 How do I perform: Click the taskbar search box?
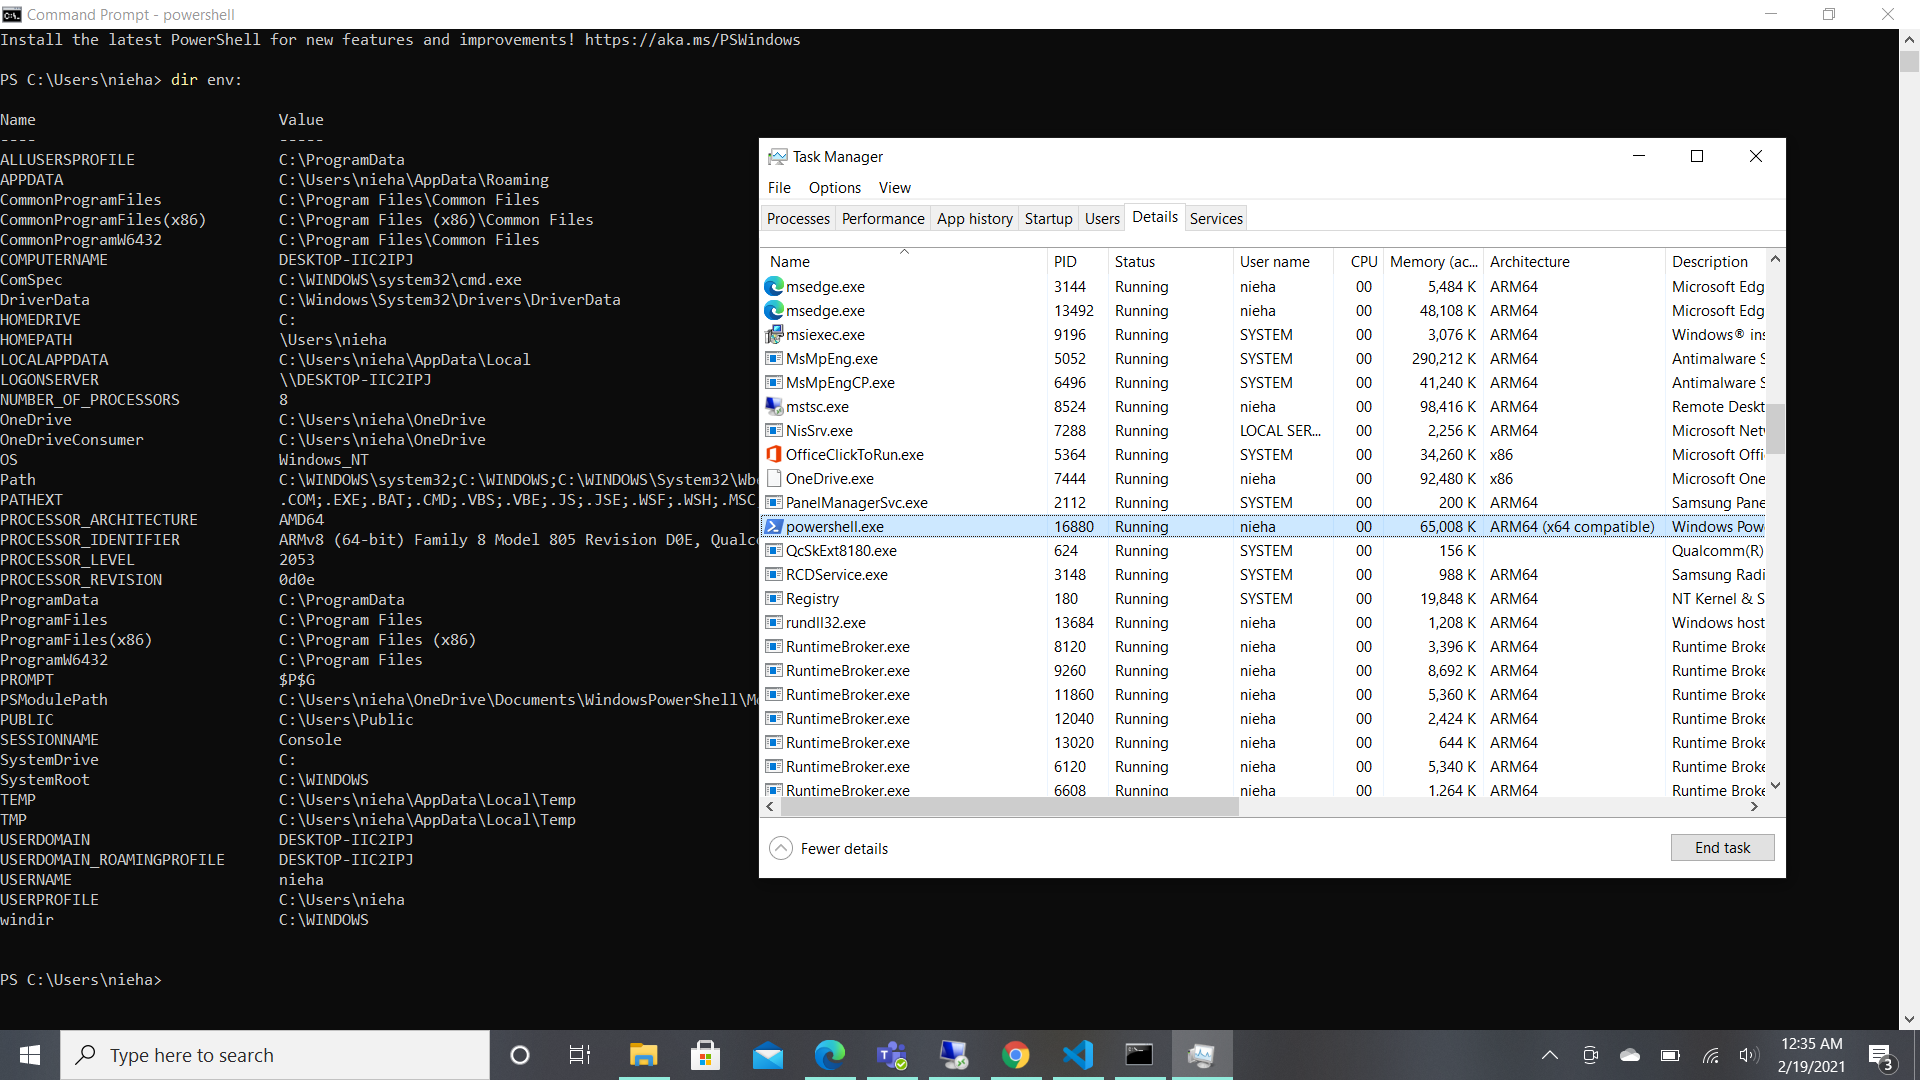coord(275,1055)
